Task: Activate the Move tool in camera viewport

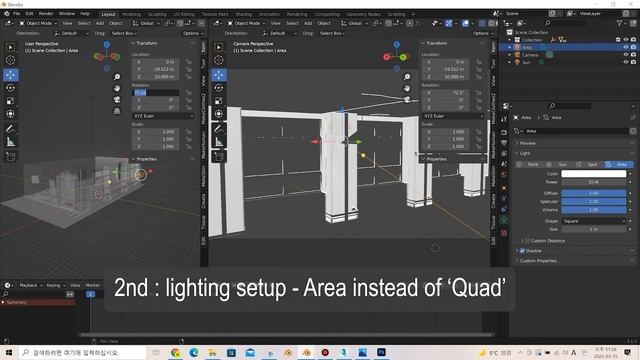Action: click(x=219, y=75)
